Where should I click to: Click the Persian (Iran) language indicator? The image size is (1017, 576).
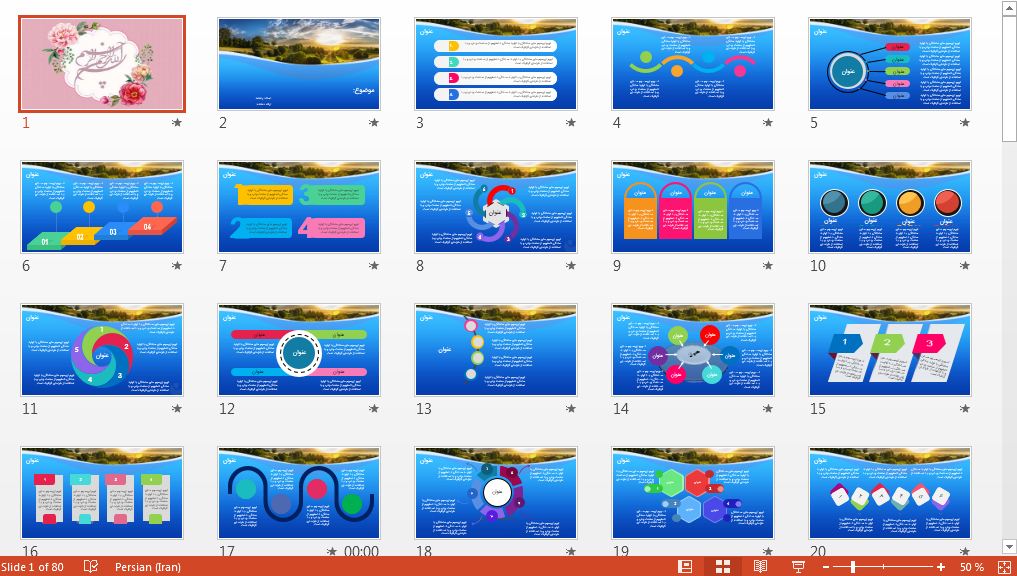(x=148, y=567)
